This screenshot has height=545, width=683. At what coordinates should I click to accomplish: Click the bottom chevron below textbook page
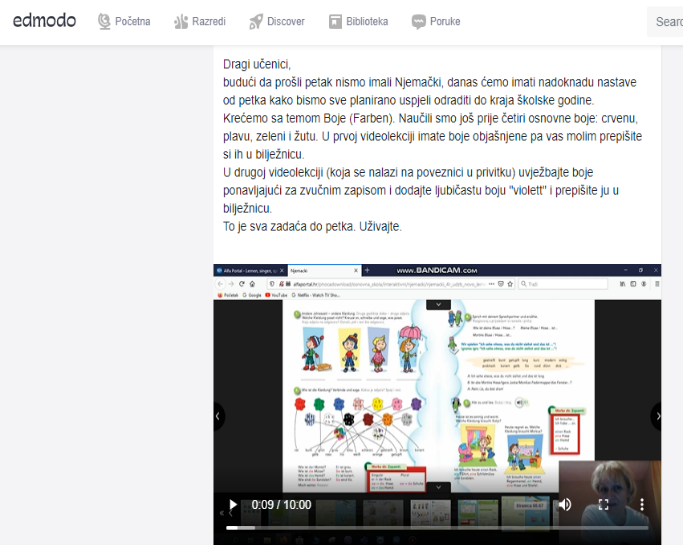(438, 487)
